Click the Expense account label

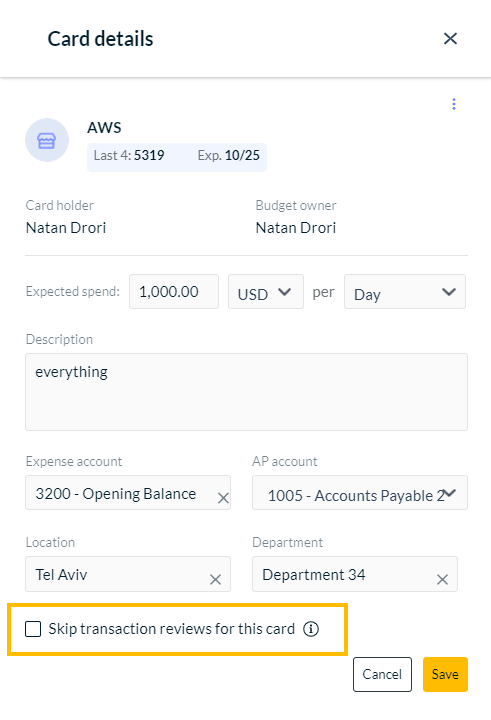click(x=74, y=461)
